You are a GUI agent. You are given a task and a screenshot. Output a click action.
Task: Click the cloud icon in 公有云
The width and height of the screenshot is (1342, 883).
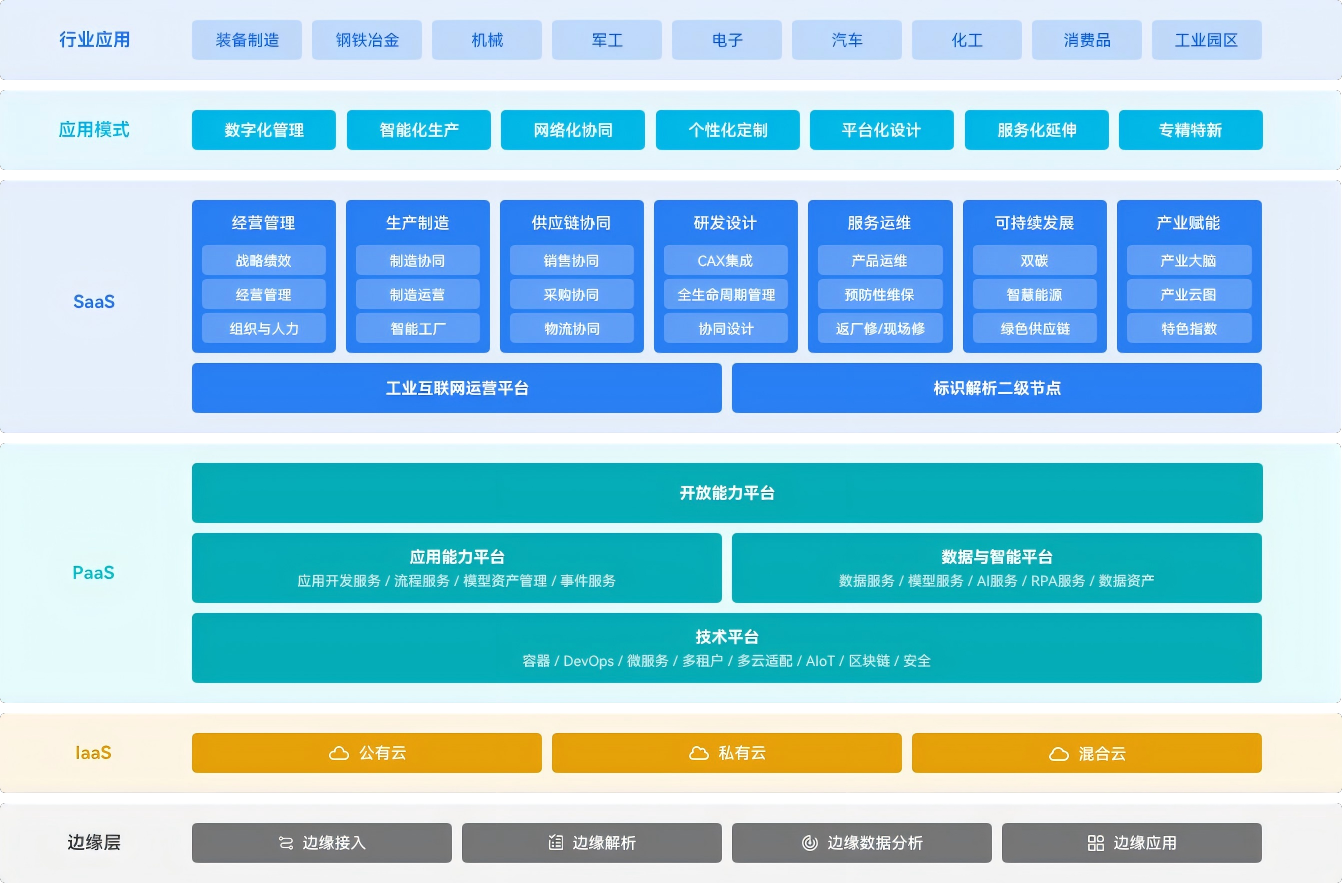click(339, 753)
